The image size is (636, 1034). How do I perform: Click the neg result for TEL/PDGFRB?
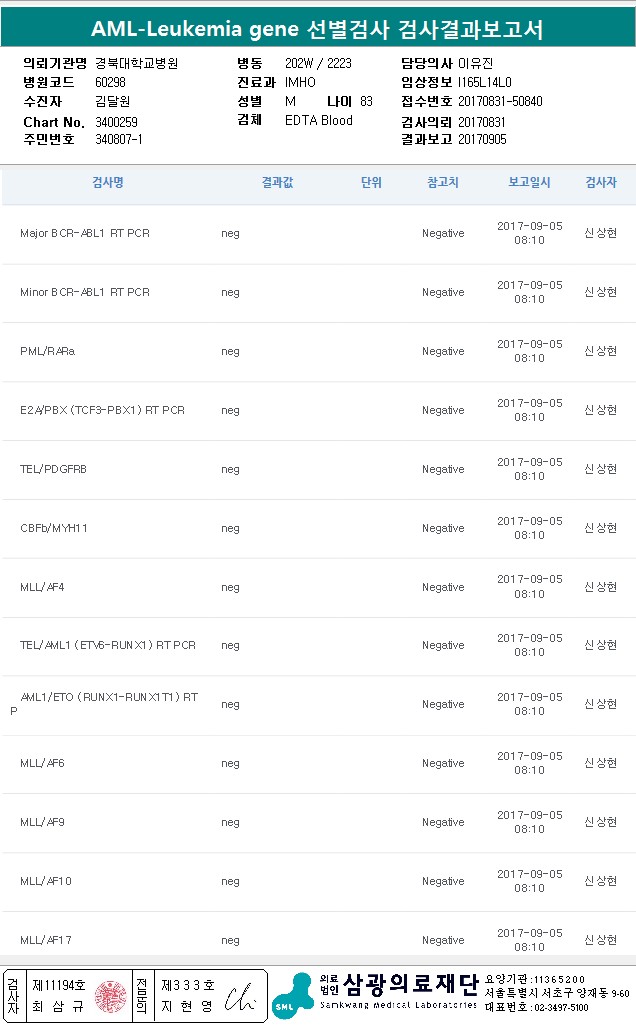[230, 469]
